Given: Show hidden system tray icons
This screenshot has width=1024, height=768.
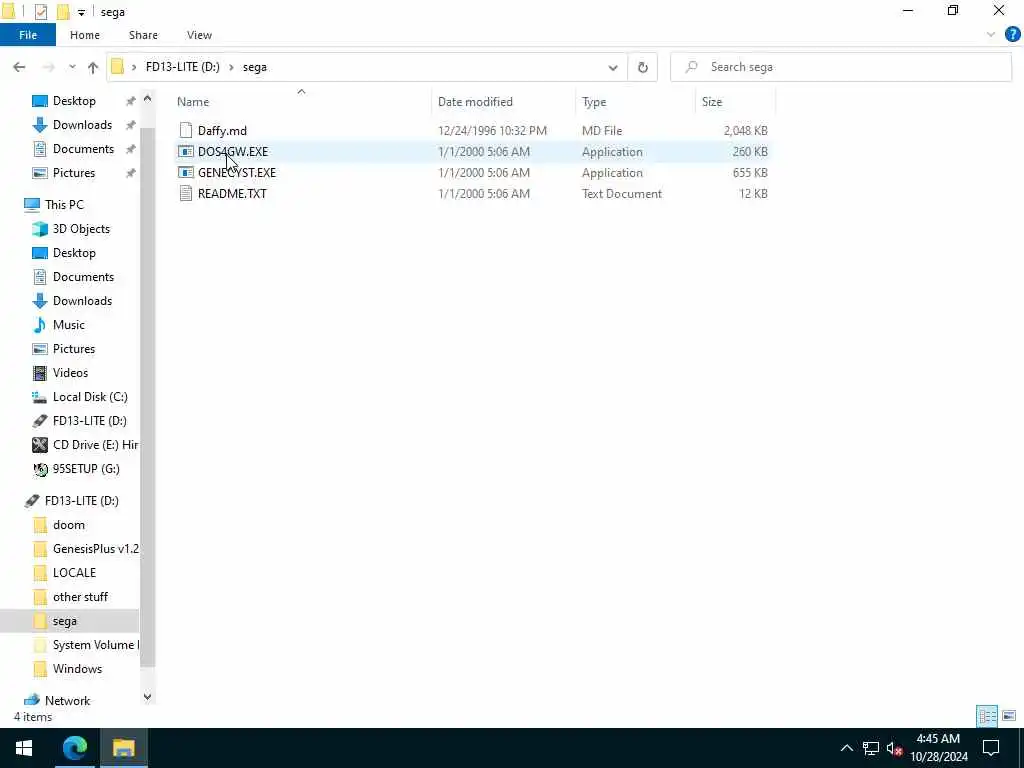Looking at the screenshot, I should point(846,748).
